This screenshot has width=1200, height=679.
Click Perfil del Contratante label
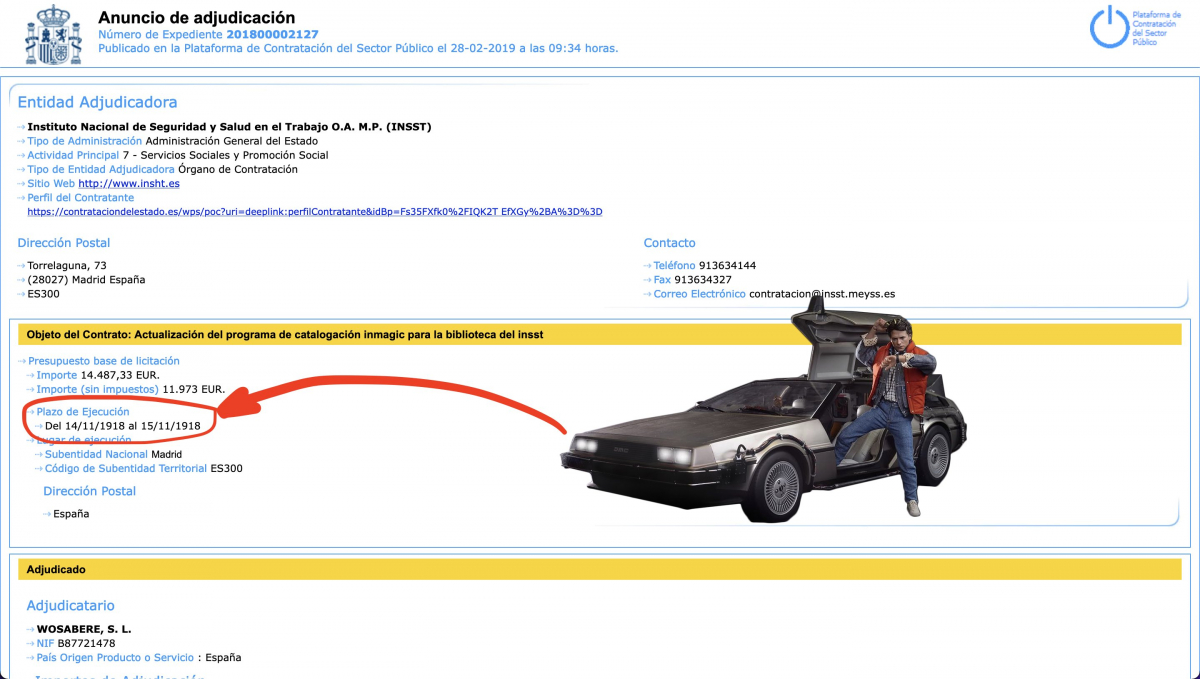(x=80, y=198)
